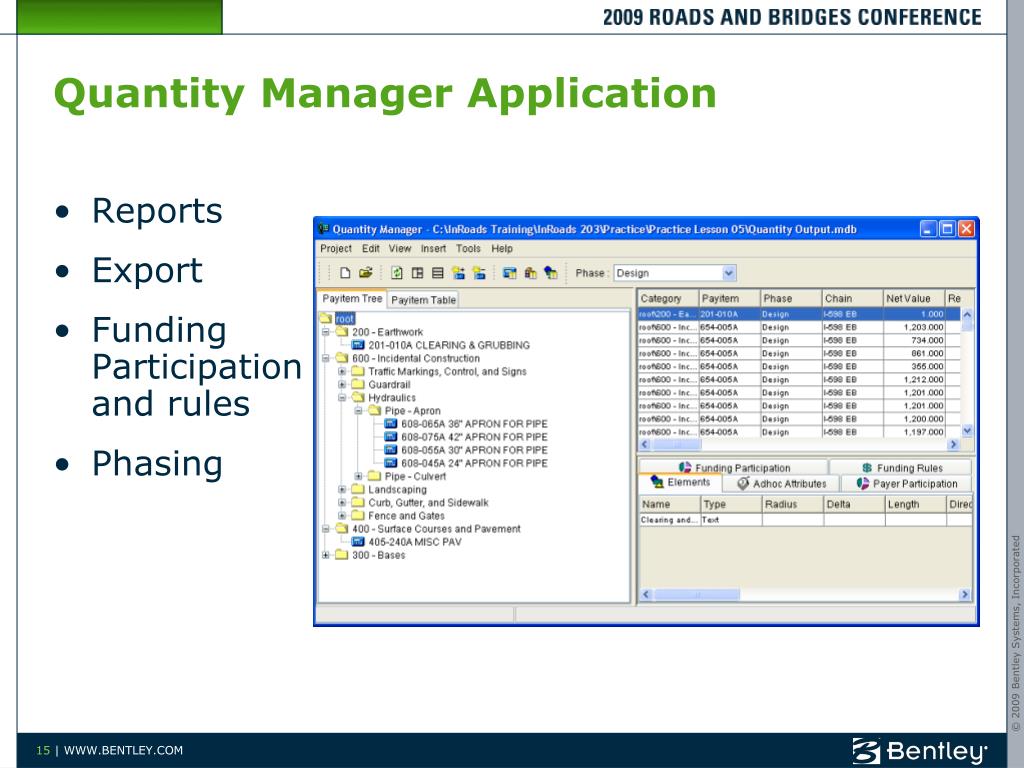
Task: Expand the 300 - Bases node
Action: coord(325,554)
